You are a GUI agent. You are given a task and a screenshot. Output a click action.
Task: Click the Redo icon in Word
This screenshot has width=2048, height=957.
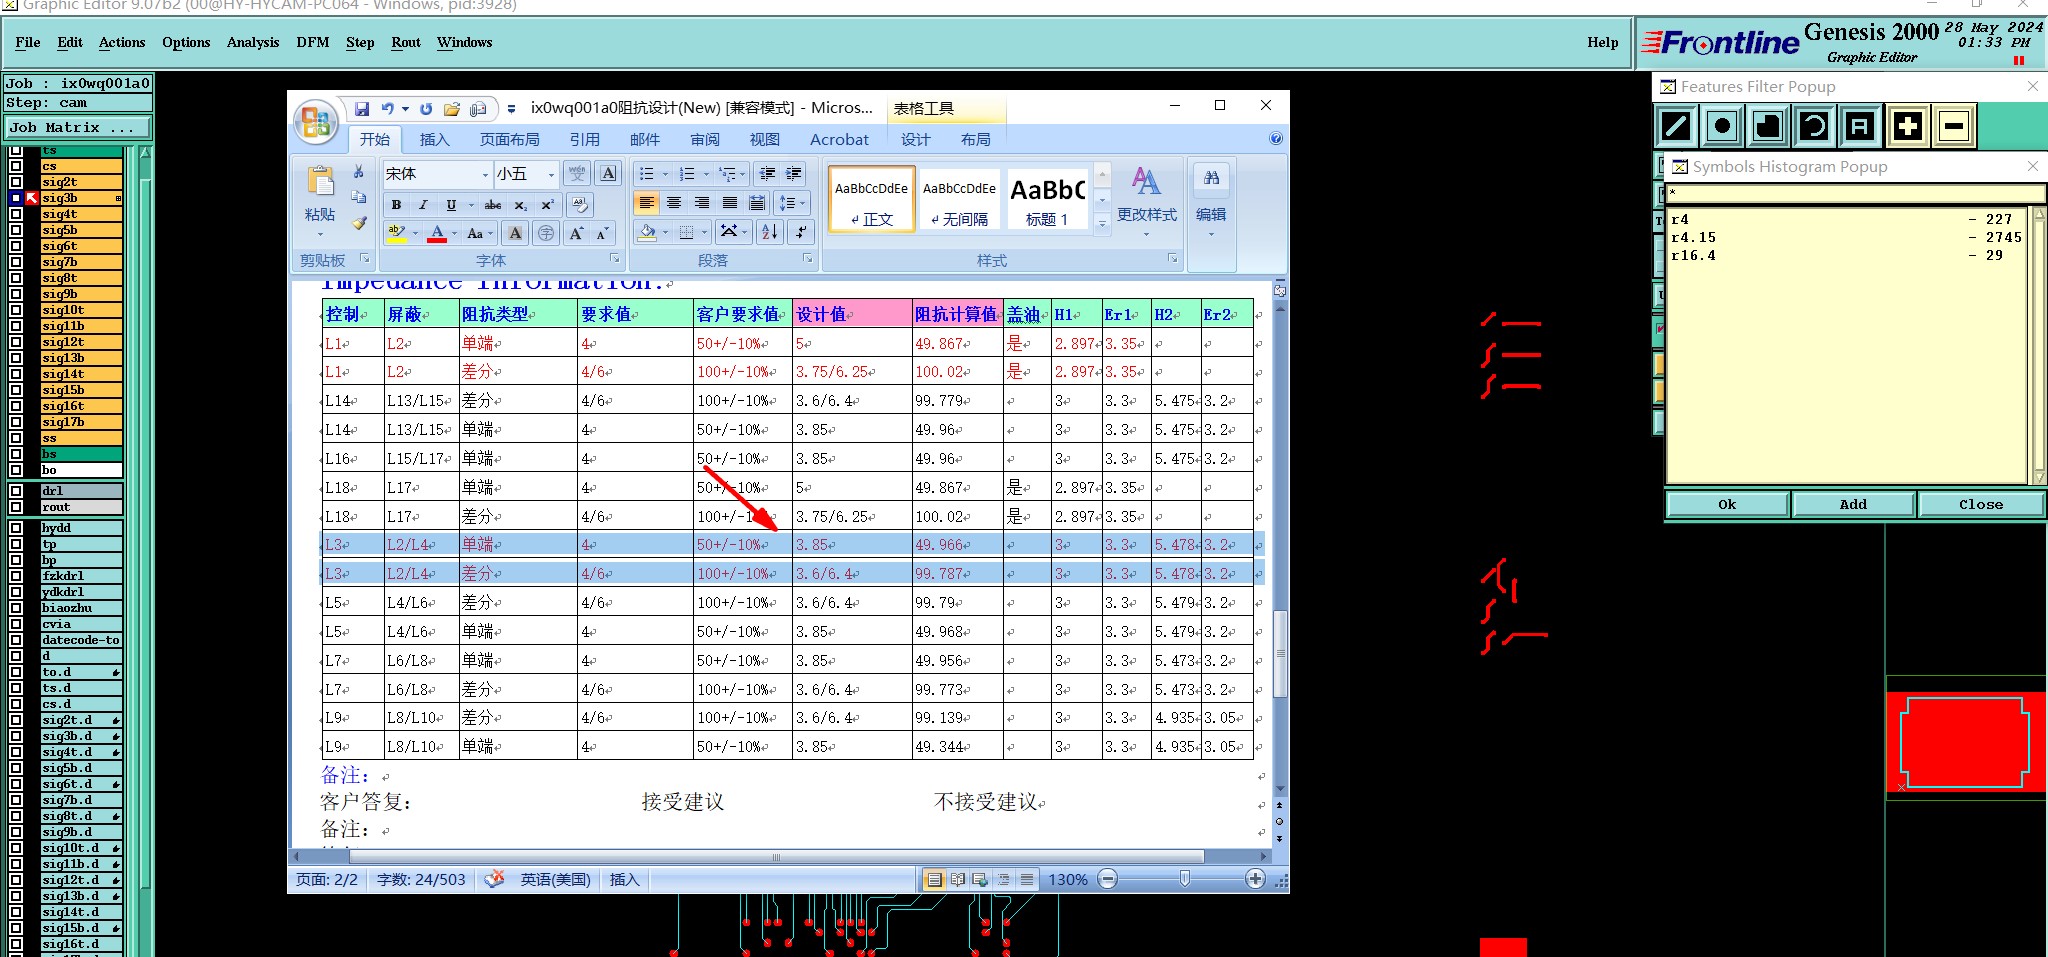point(426,108)
